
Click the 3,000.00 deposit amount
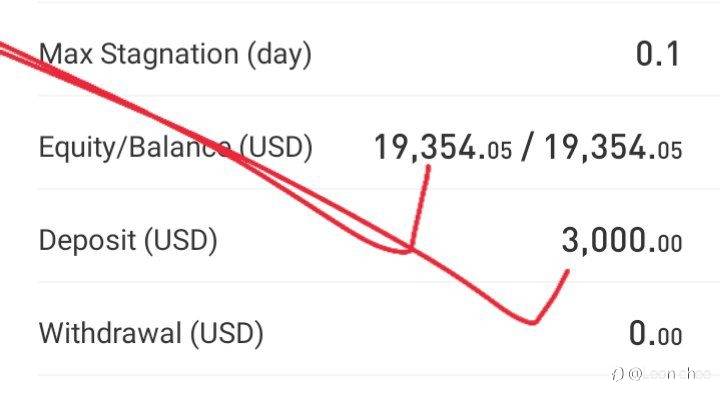point(622,241)
